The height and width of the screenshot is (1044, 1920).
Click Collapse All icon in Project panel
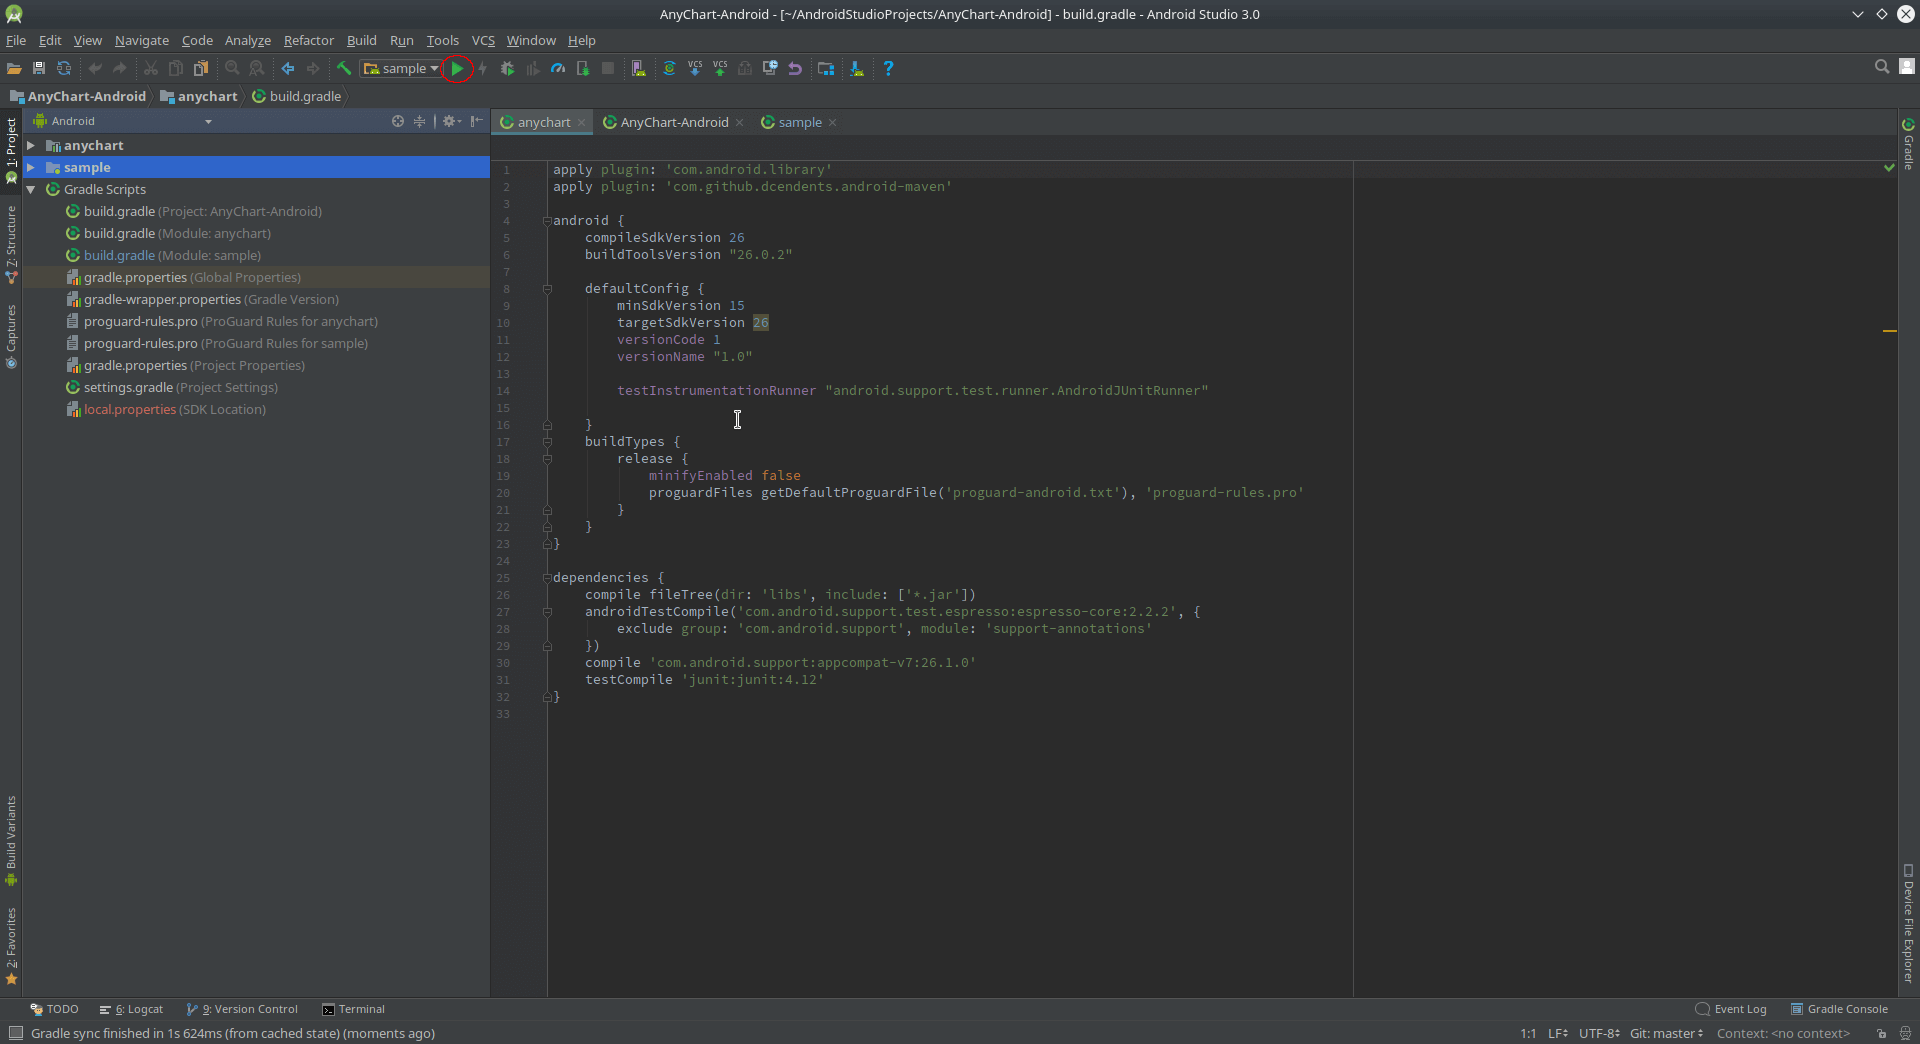pos(420,121)
